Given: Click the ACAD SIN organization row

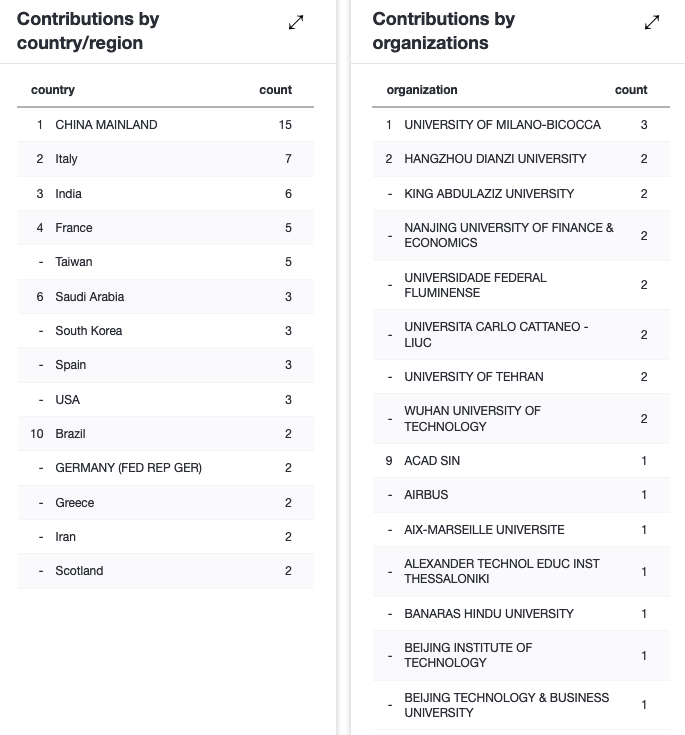Looking at the screenshot, I should [x=521, y=461].
